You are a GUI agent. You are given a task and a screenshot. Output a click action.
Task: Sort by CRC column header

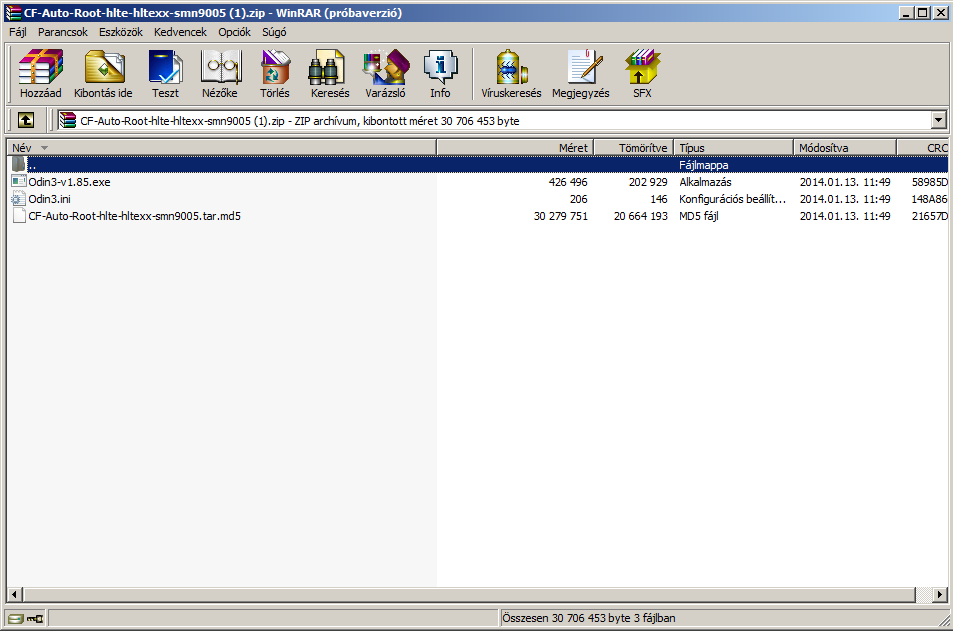[x=923, y=148]
